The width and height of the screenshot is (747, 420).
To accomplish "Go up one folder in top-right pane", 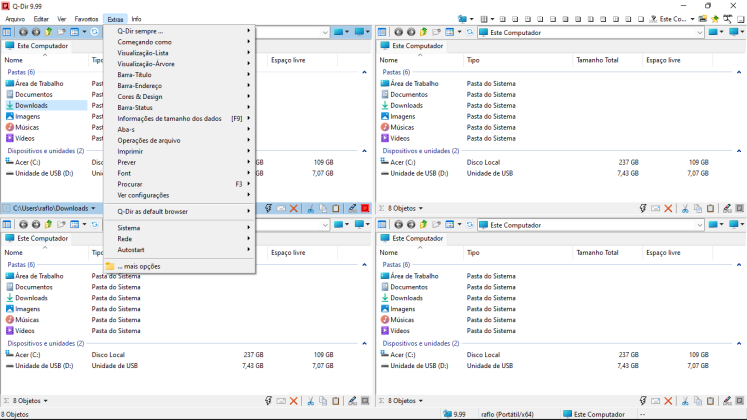I will pyautogui.click(x=424, y=32).
